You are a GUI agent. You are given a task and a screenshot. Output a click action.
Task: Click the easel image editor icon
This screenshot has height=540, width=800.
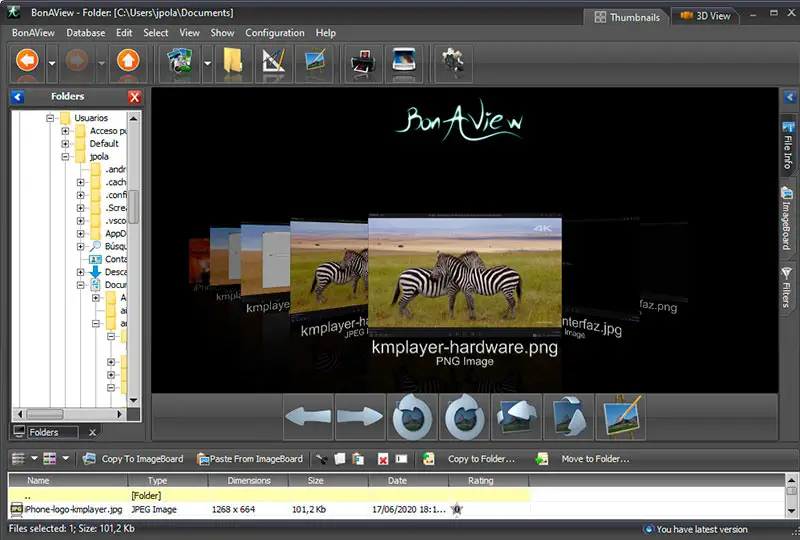(620, 417)
